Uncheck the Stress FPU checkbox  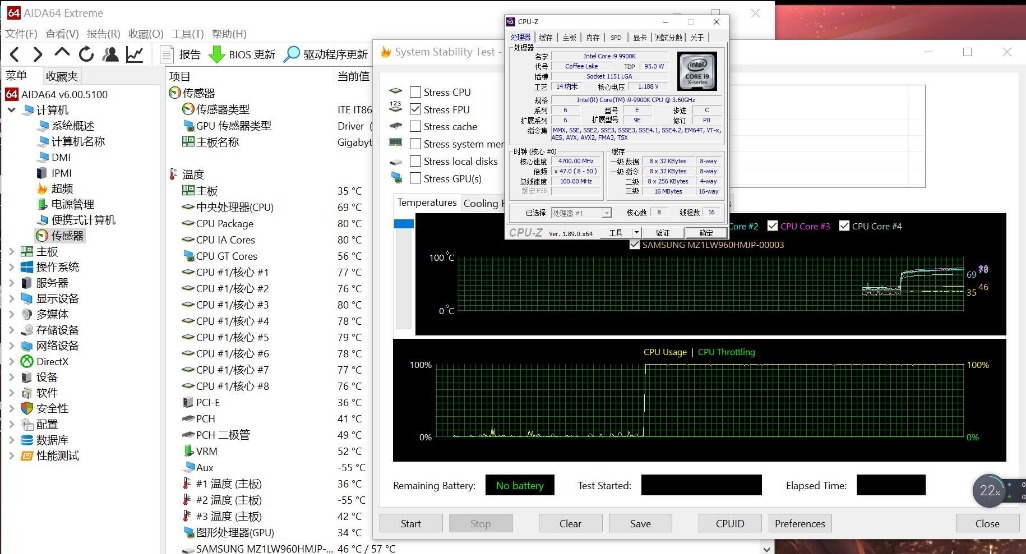point(416,109)
